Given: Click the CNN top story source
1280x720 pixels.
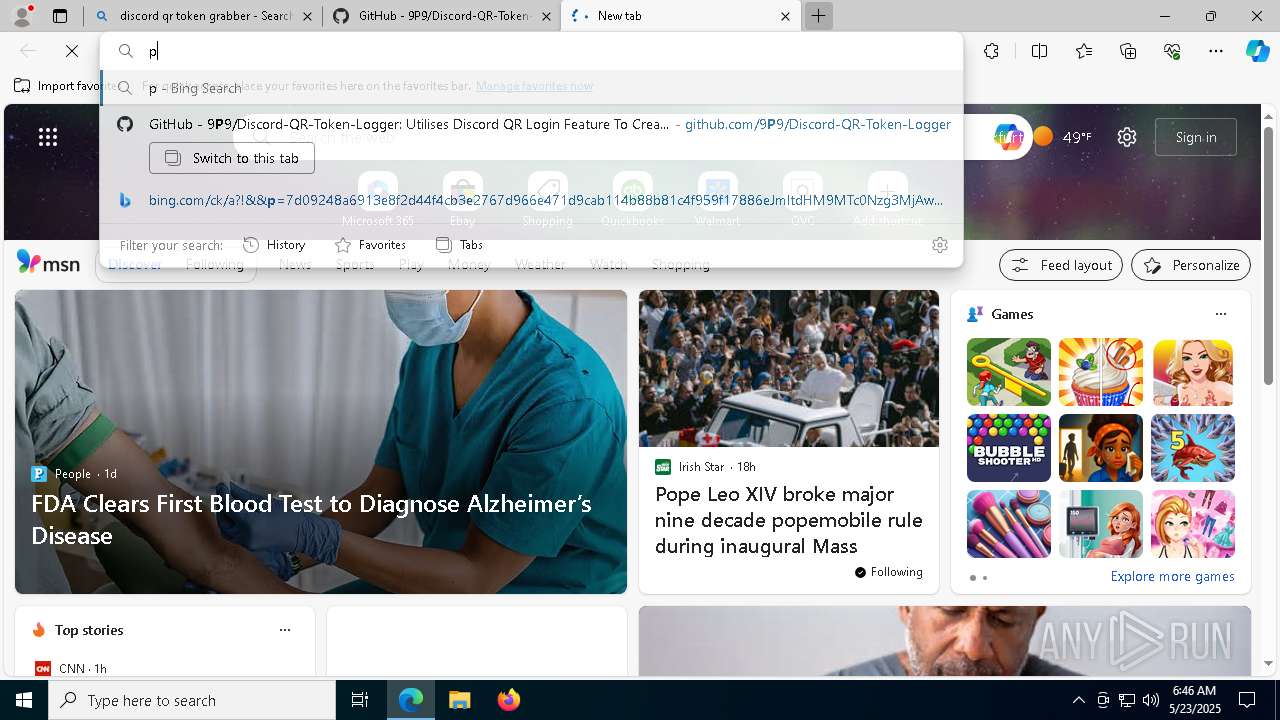Looking at the screenshot, I should click(71, 668).
